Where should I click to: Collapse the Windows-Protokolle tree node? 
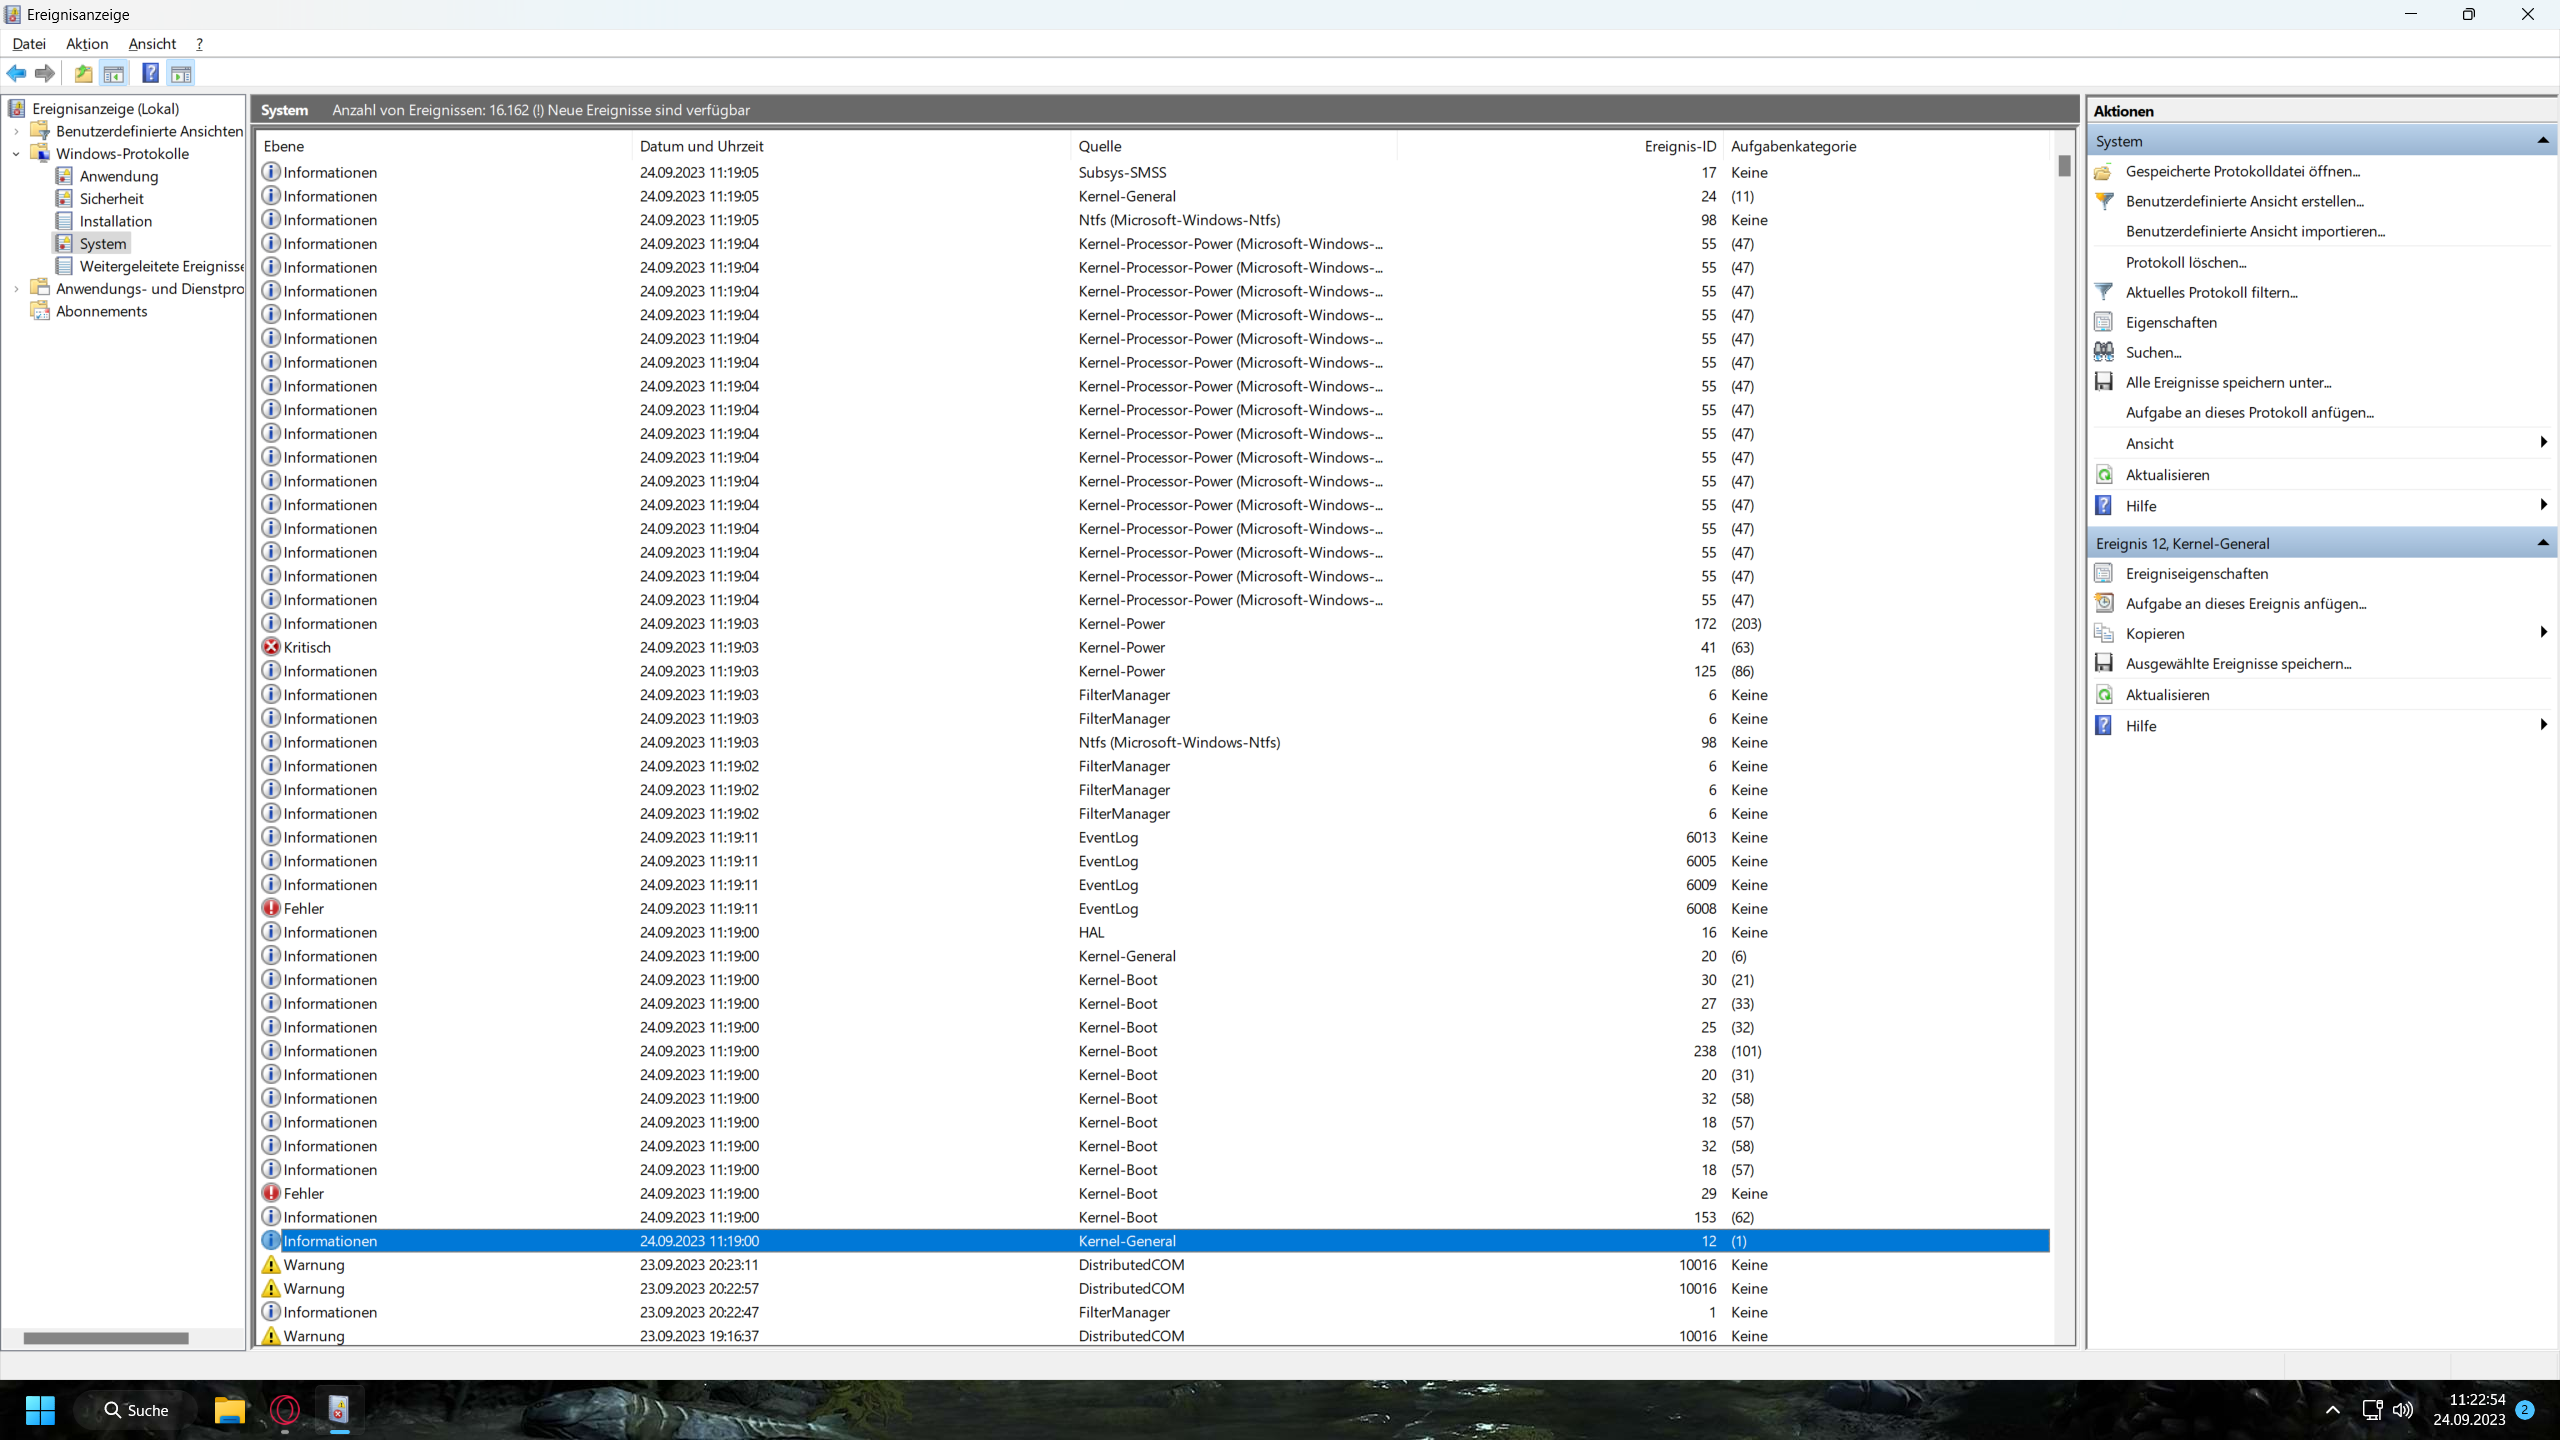click(x=16, y=154)
